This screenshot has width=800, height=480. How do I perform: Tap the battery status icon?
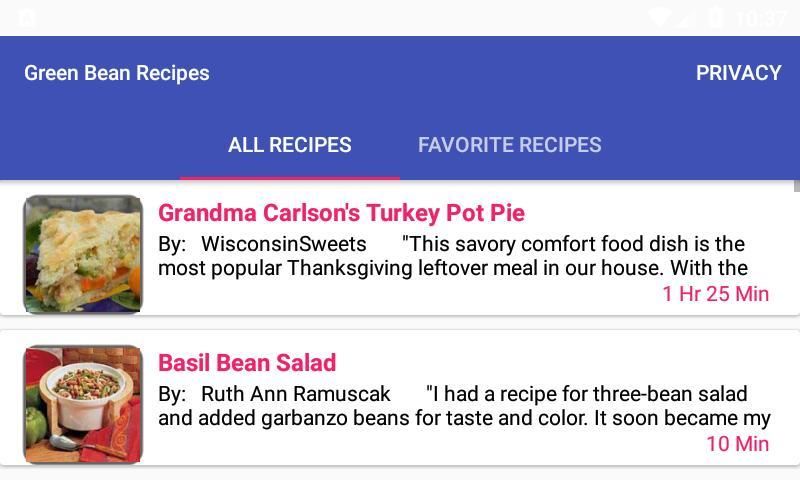[715, 18]
